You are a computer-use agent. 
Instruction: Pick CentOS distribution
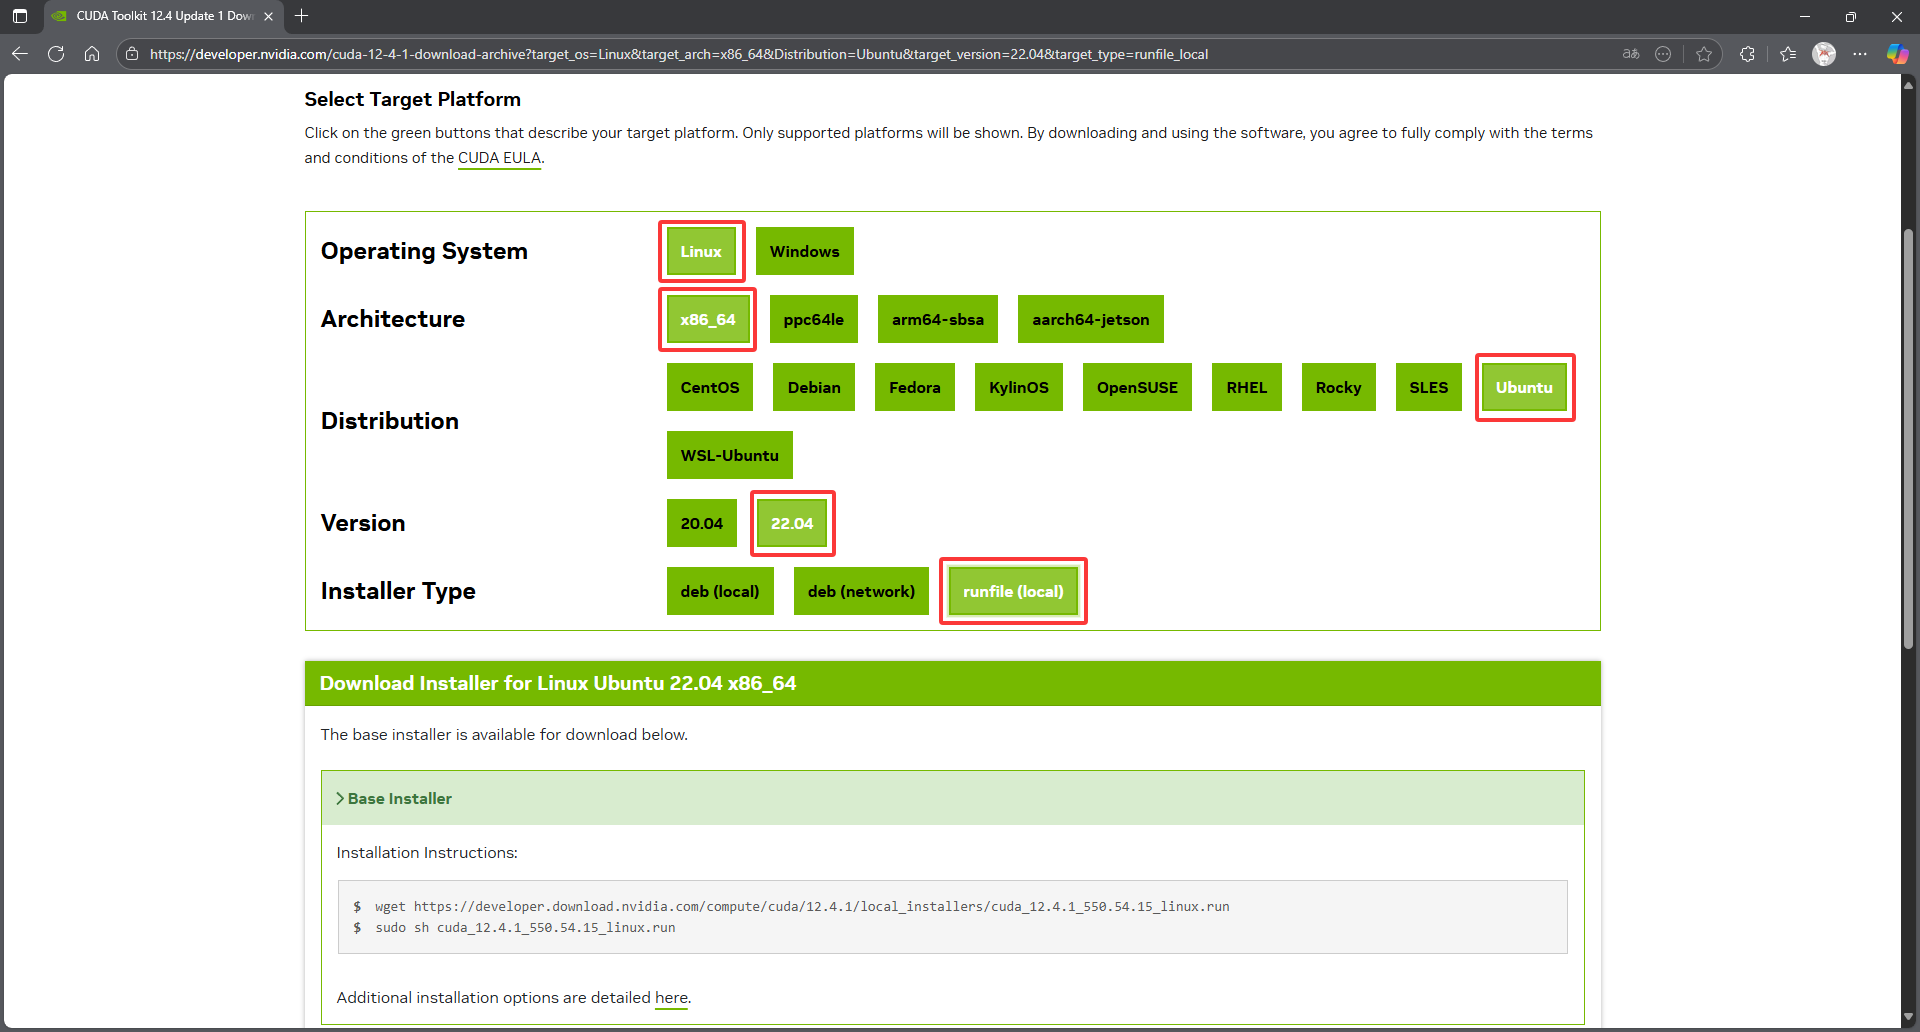(710, 387)
